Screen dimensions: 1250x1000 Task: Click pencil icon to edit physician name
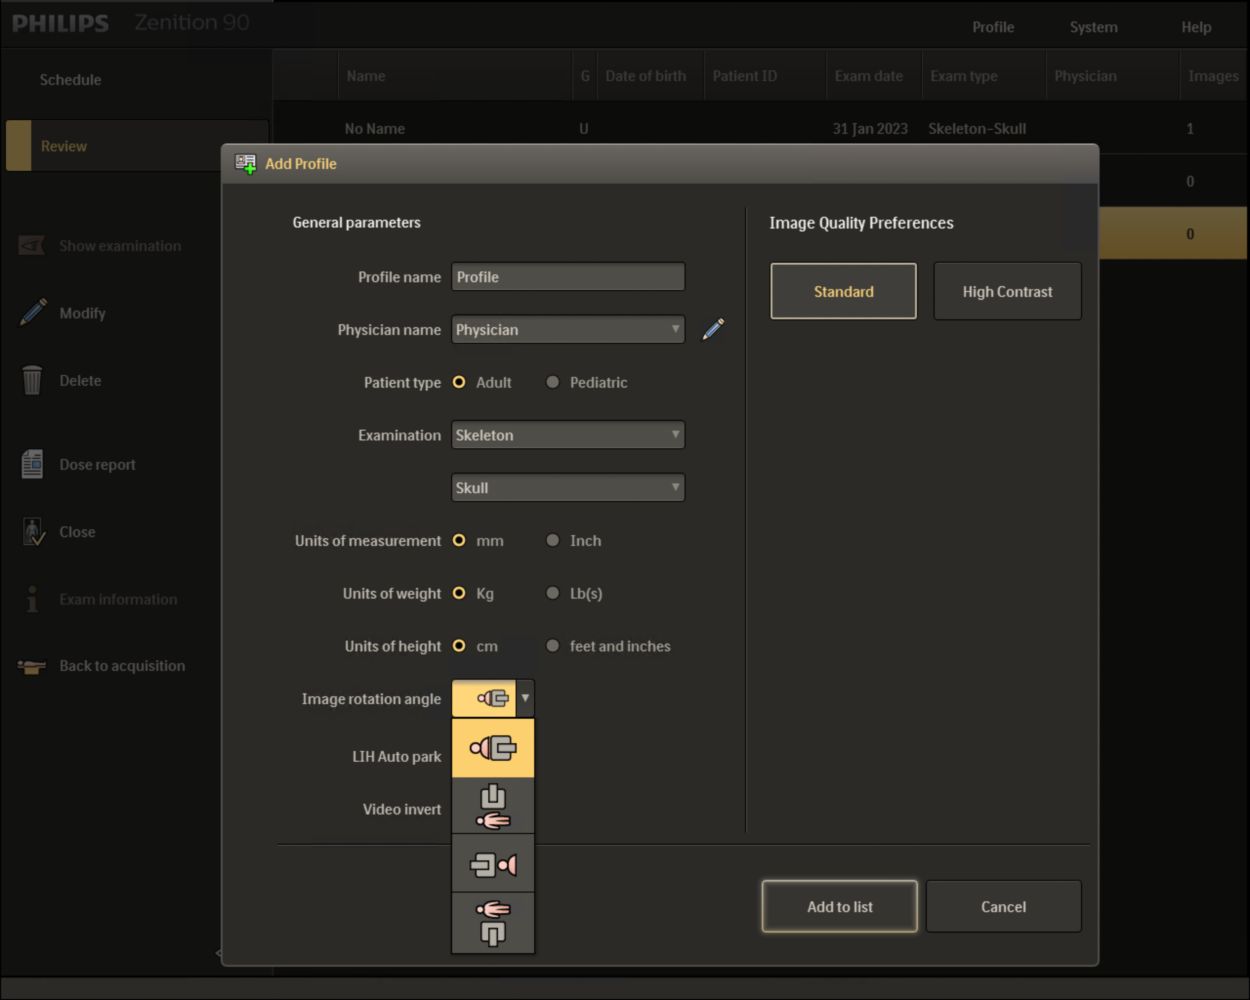(713, 329)
